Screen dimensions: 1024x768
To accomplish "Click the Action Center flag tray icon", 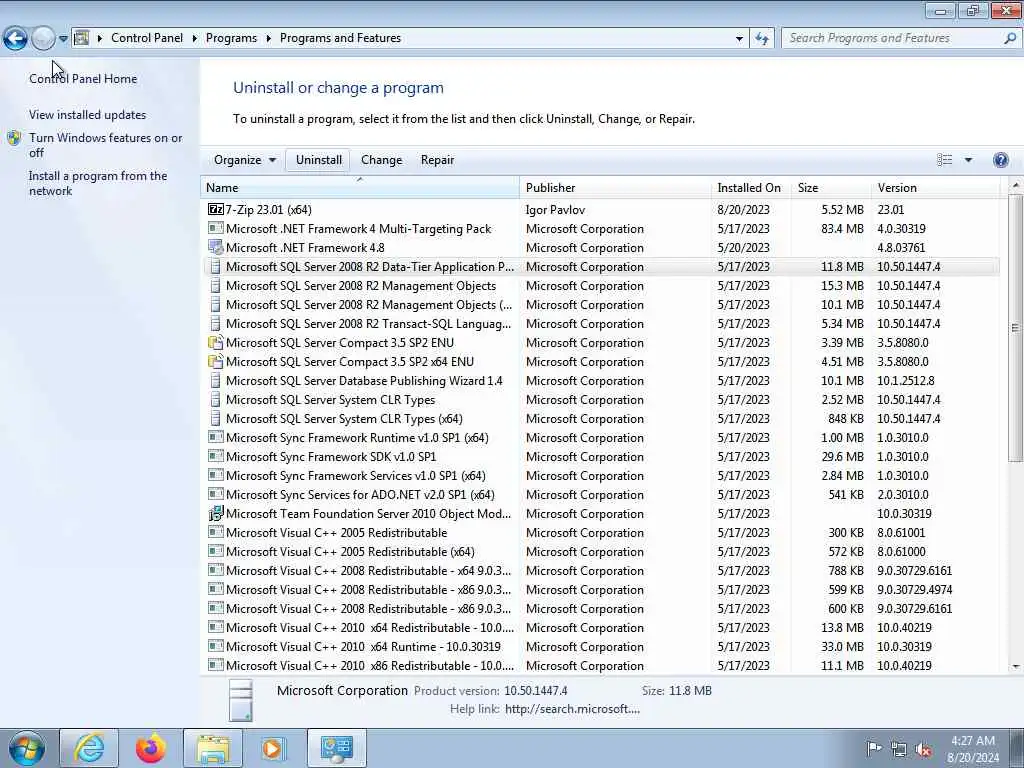I will coord(874,748).
